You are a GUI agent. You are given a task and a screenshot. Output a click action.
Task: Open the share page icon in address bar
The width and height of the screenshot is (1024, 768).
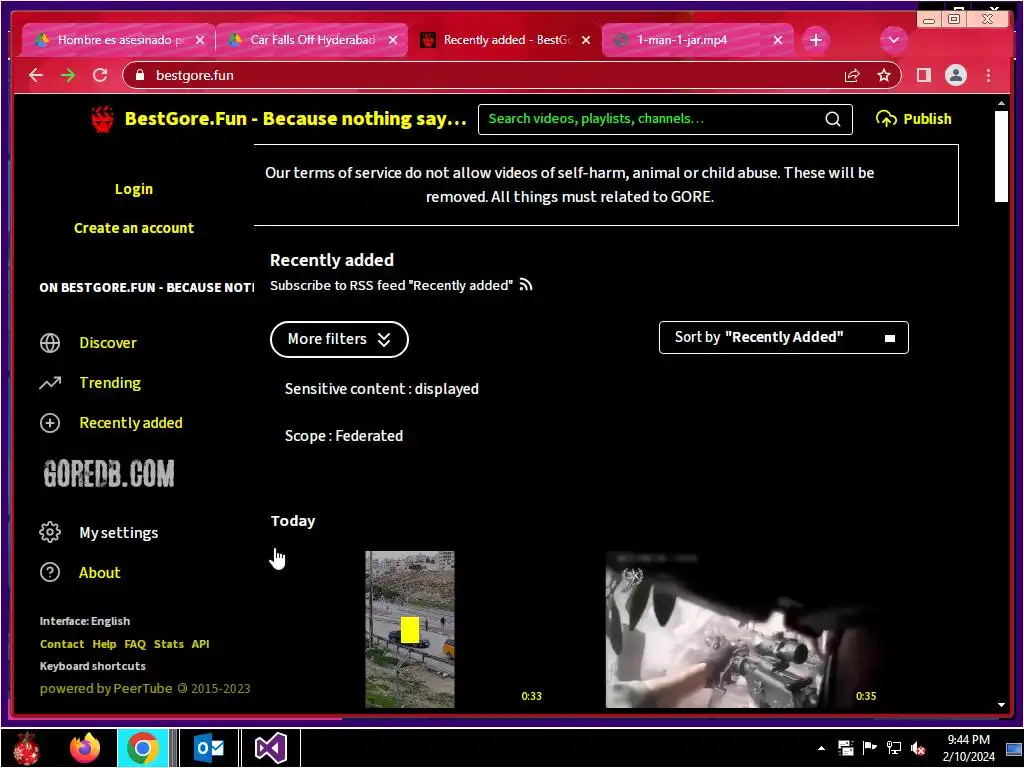(852, 76)
